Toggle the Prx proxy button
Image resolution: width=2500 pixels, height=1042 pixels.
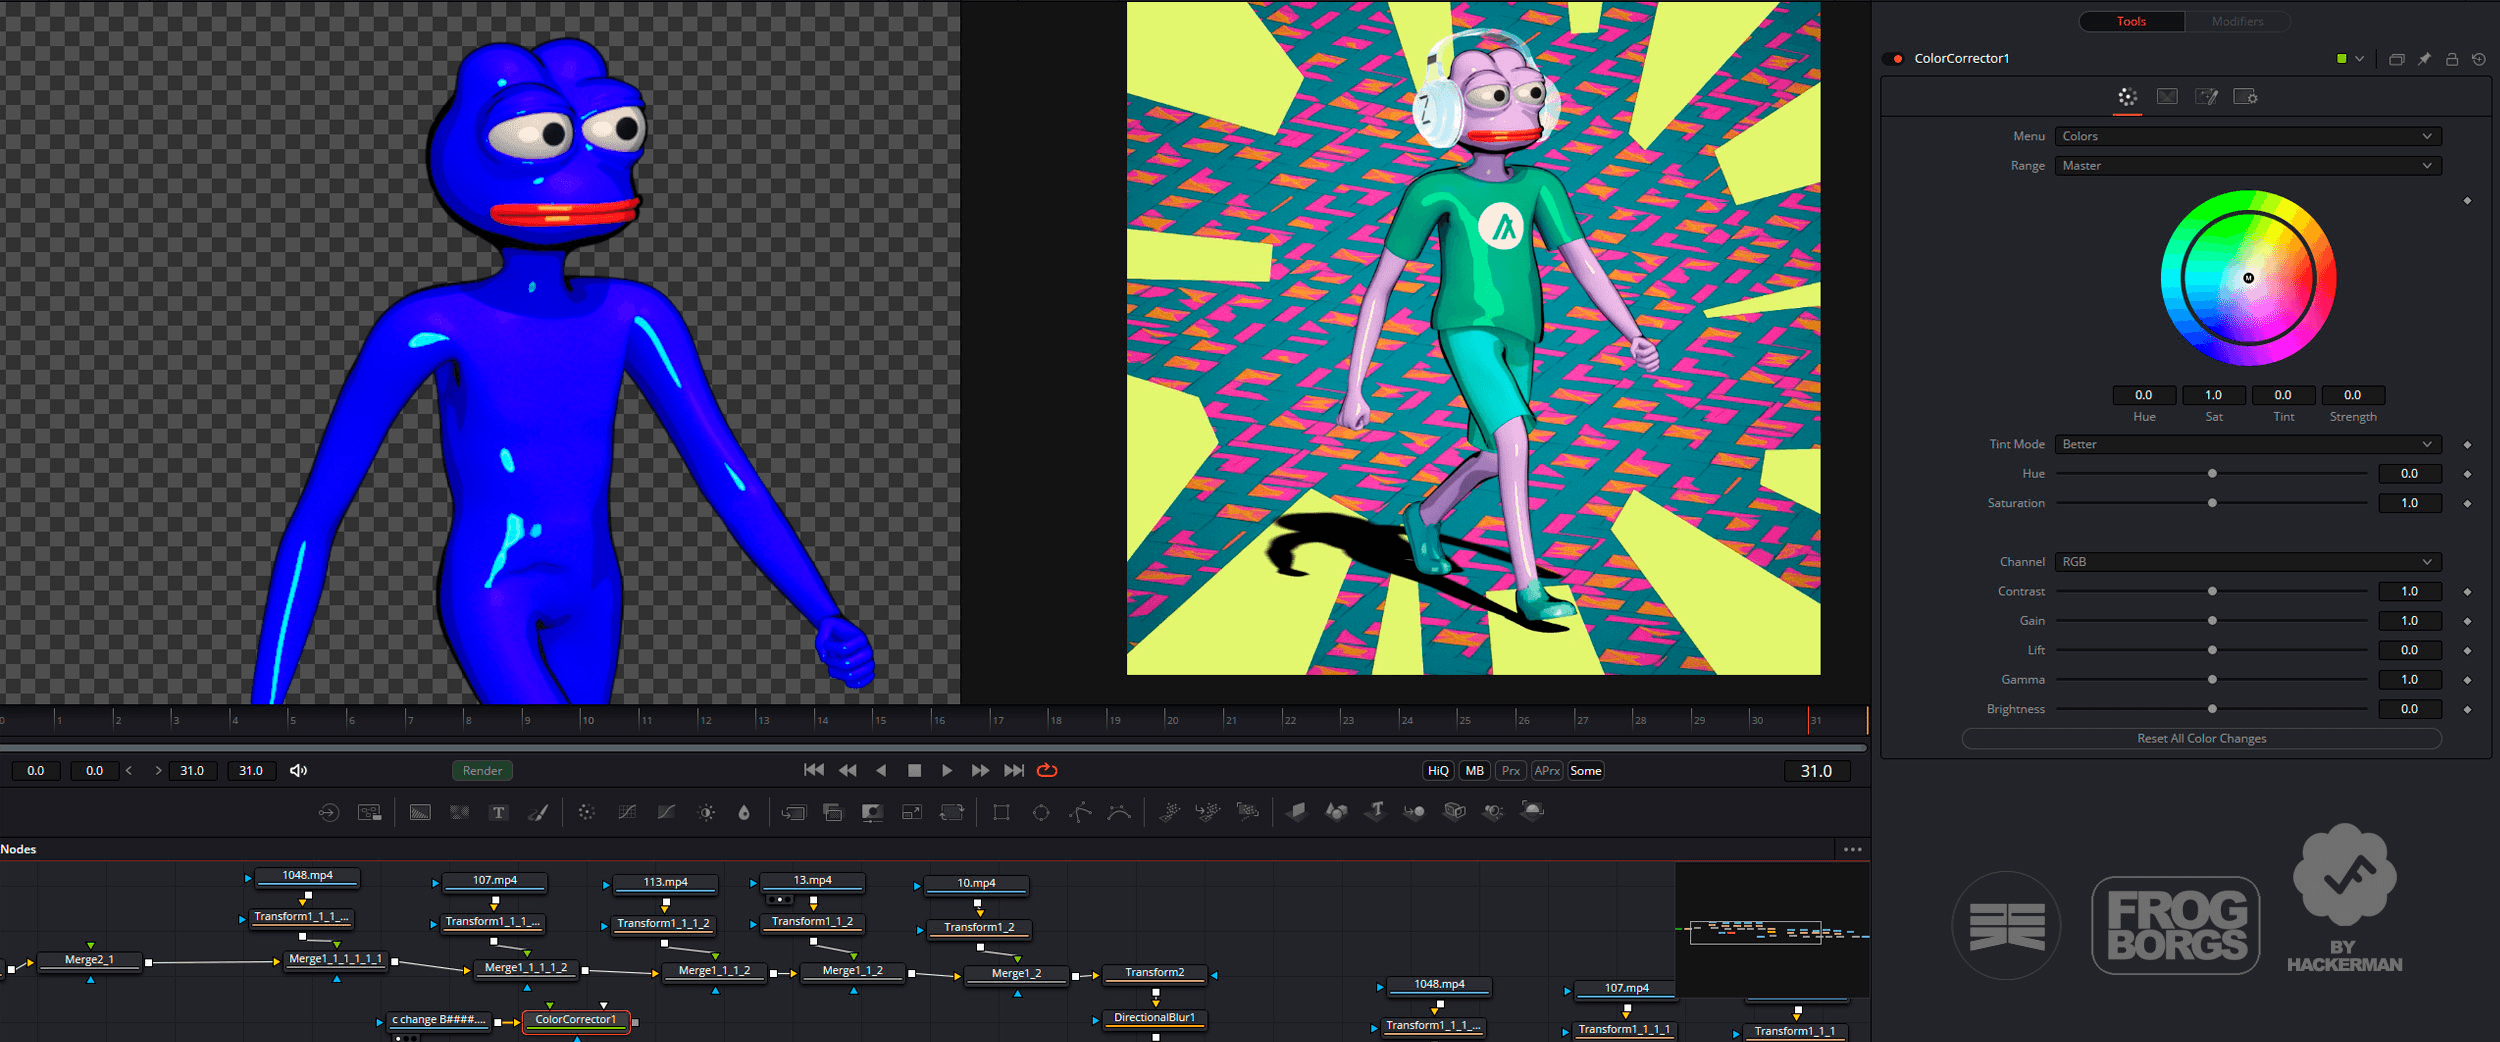coord(1511,771)
